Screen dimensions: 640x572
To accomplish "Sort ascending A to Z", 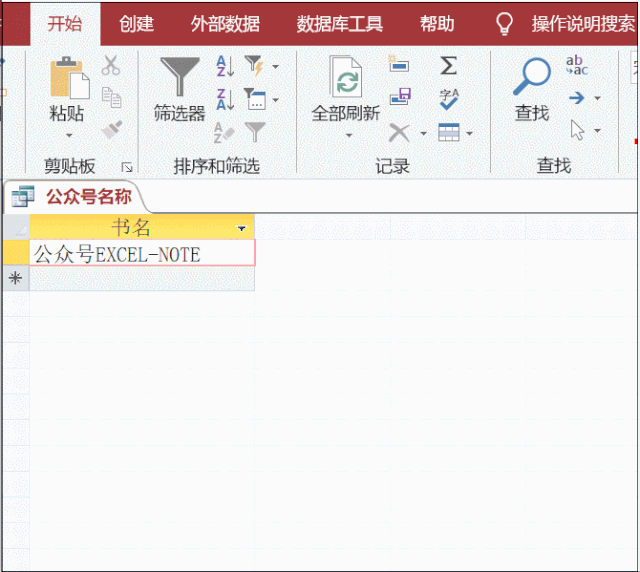I will click(225, 66).
